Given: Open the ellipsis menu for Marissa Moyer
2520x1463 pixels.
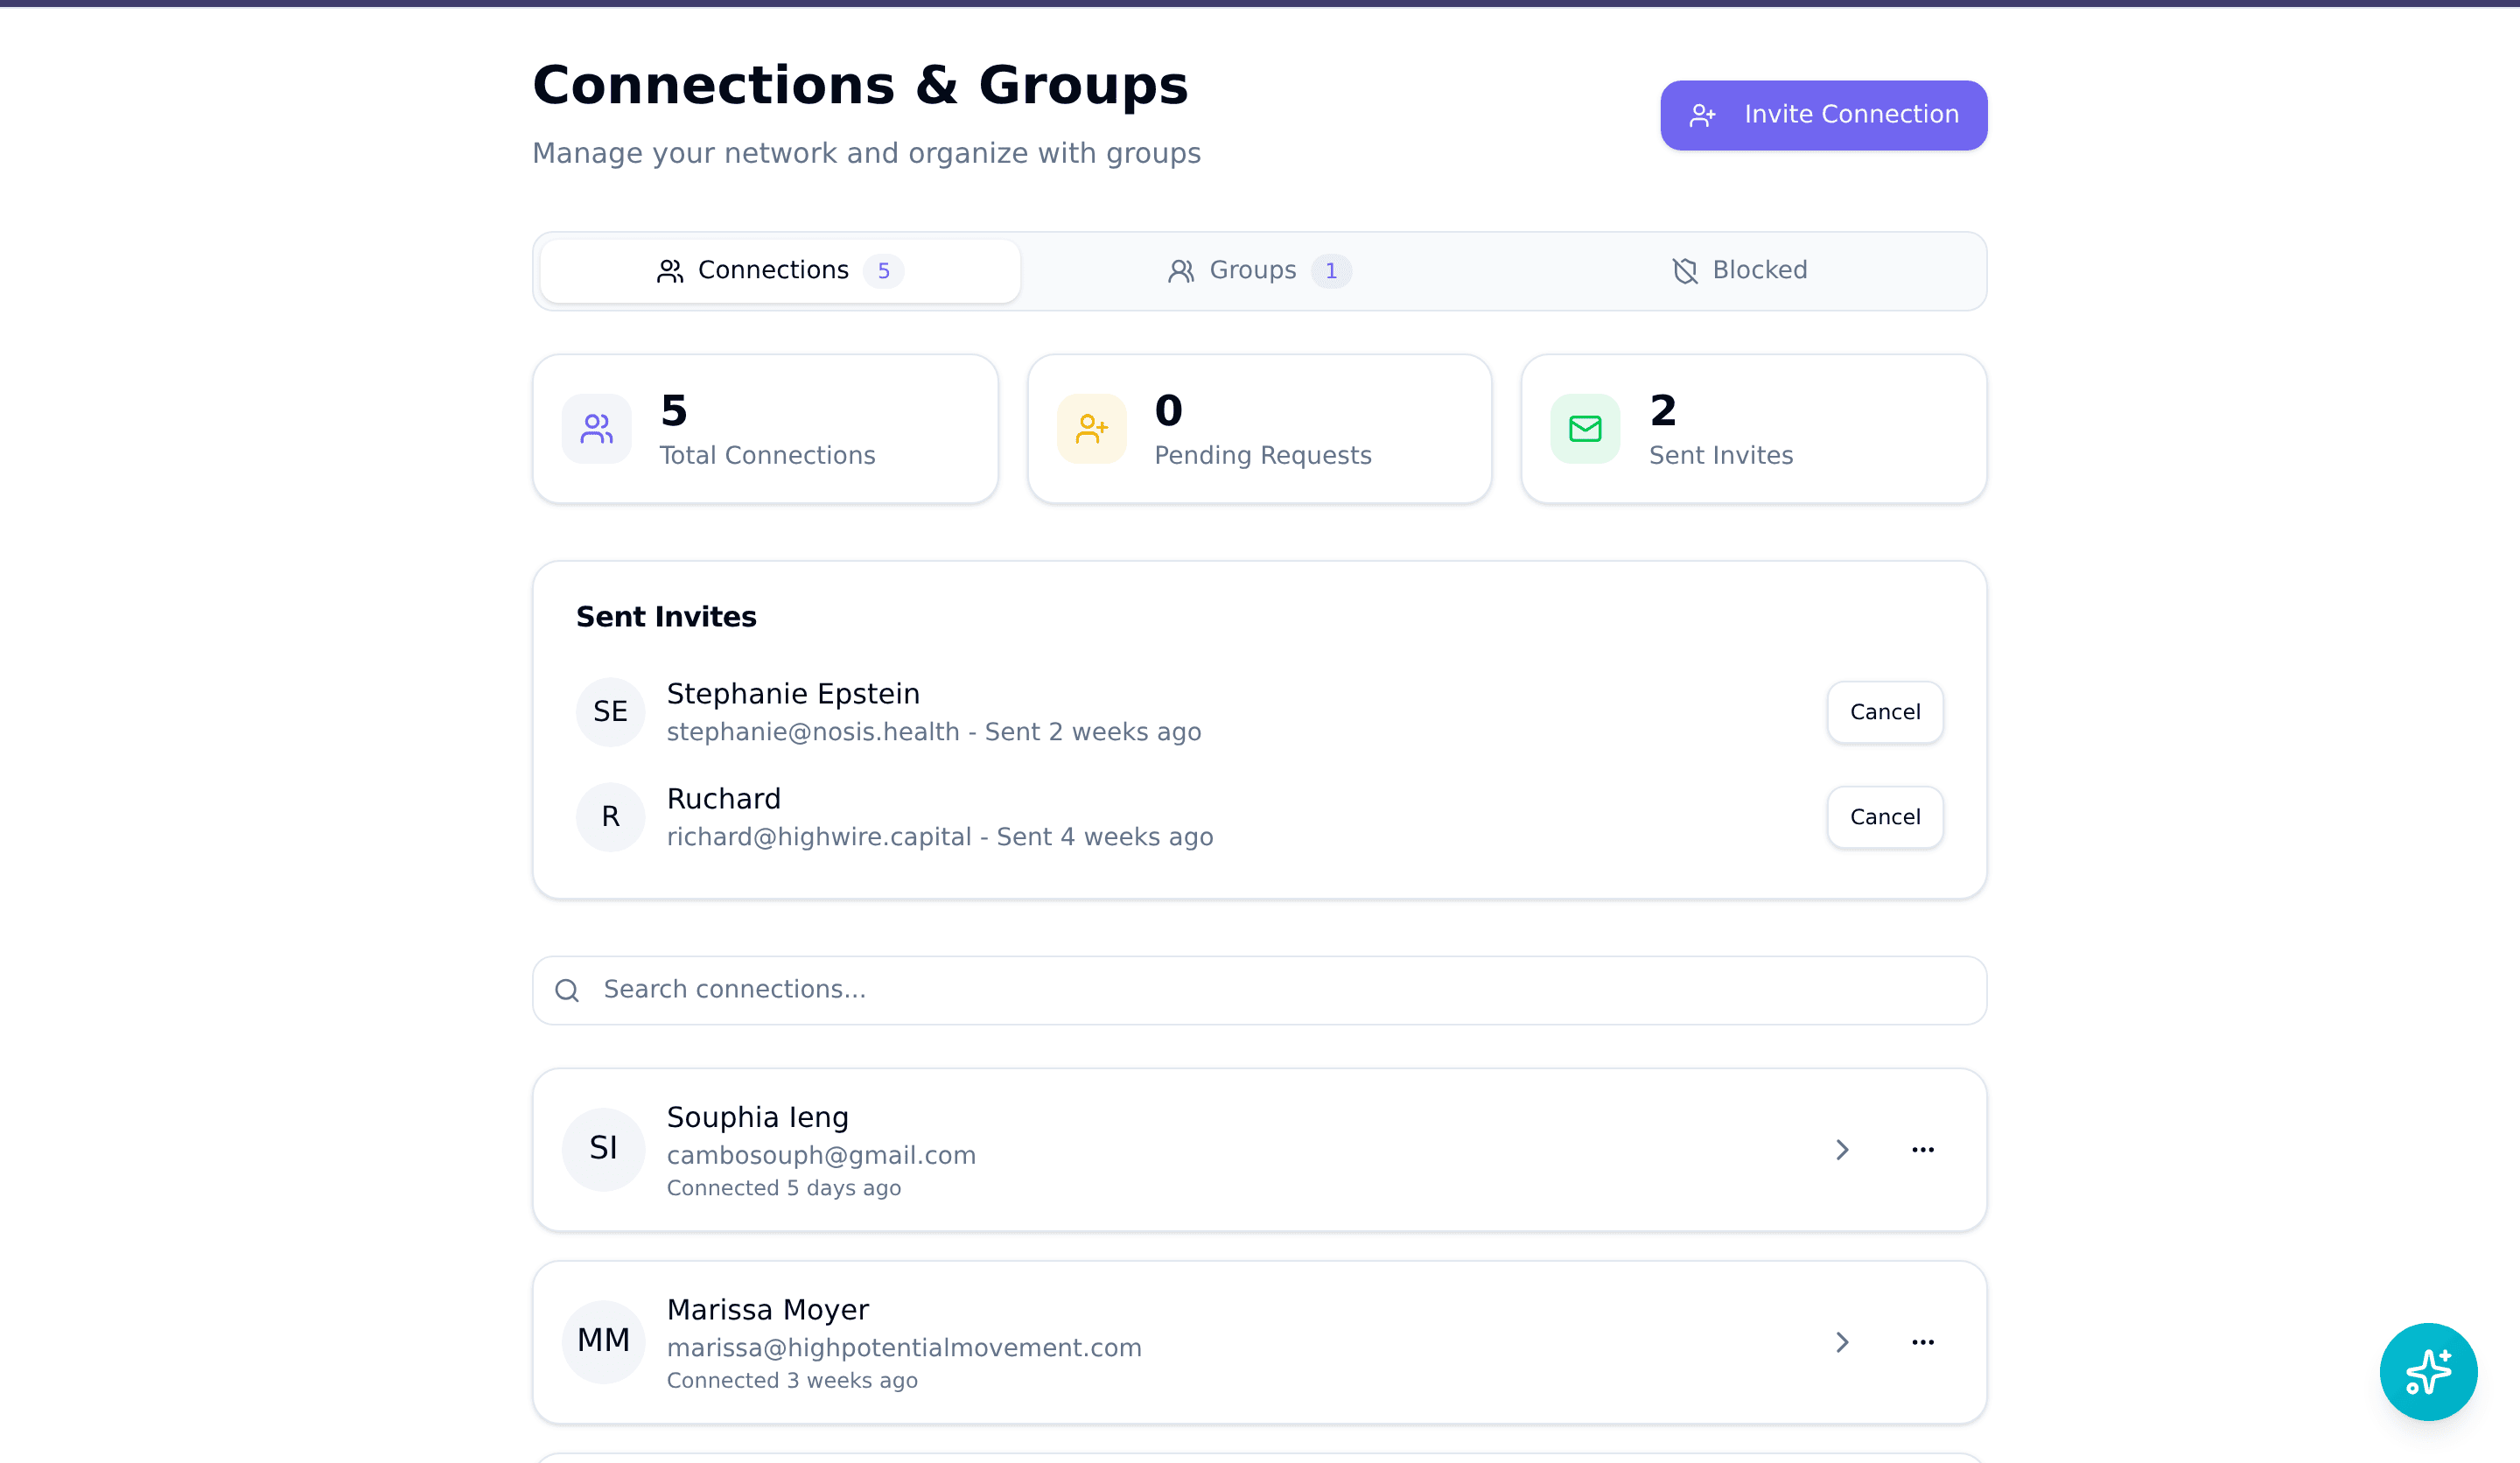Looking at the screenshot, I should pos(1922,1341).
